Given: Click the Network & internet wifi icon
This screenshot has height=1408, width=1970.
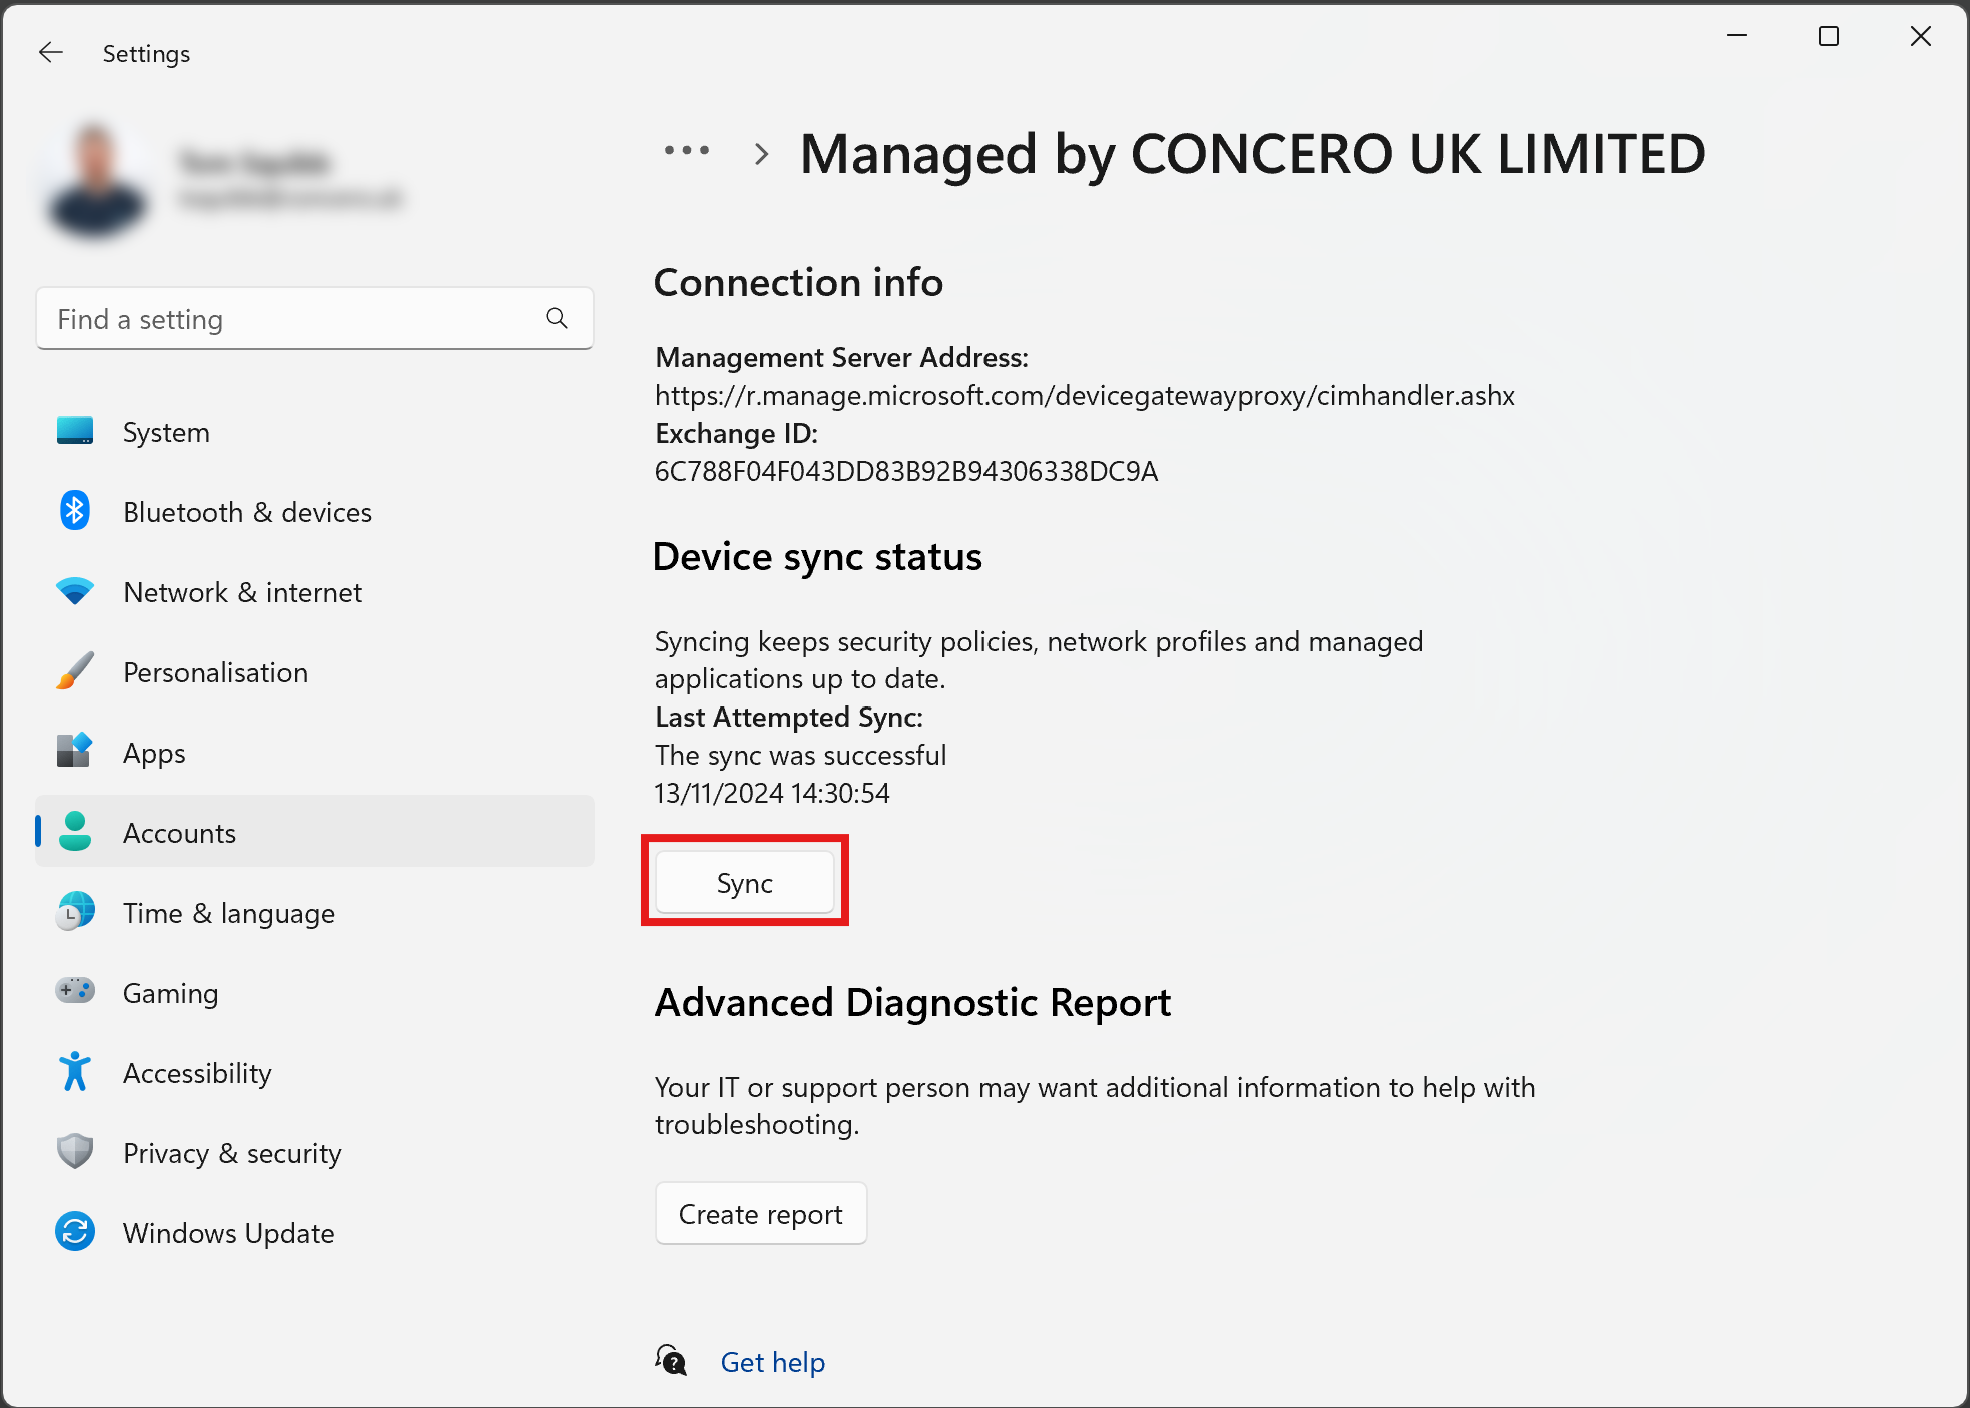Looking at the screenshot, I should click(x=75, y=591).
